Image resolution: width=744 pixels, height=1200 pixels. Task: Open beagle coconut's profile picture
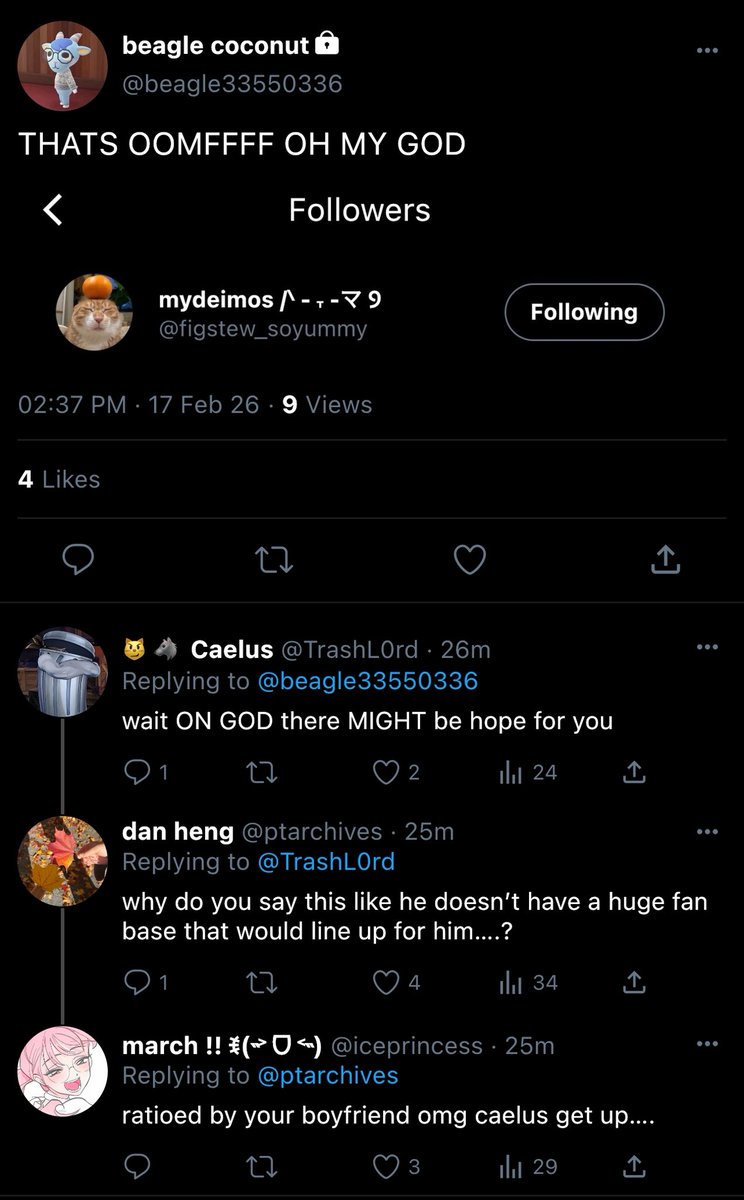point(63,64)
